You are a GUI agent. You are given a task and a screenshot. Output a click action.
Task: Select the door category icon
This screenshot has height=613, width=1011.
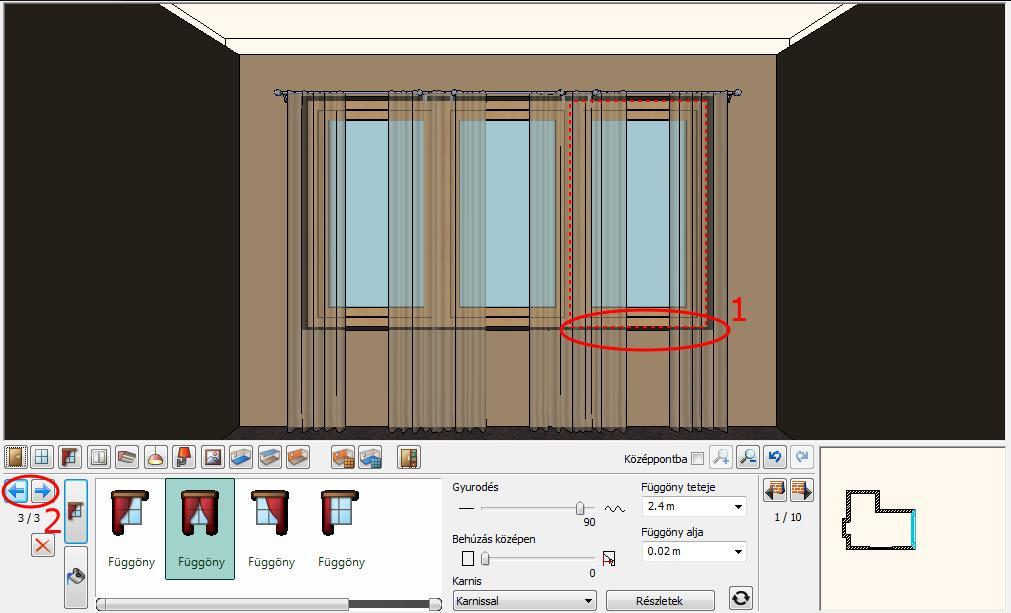tap(15, 458)
